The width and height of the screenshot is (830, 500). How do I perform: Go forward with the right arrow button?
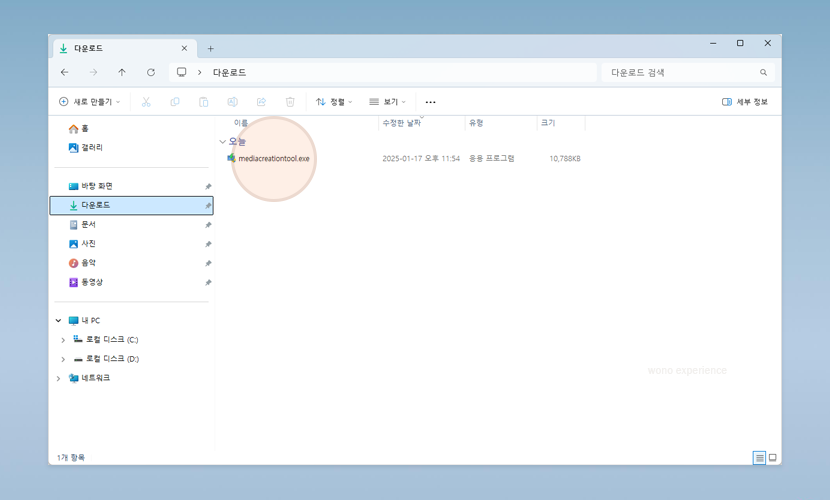pos(93,72)
